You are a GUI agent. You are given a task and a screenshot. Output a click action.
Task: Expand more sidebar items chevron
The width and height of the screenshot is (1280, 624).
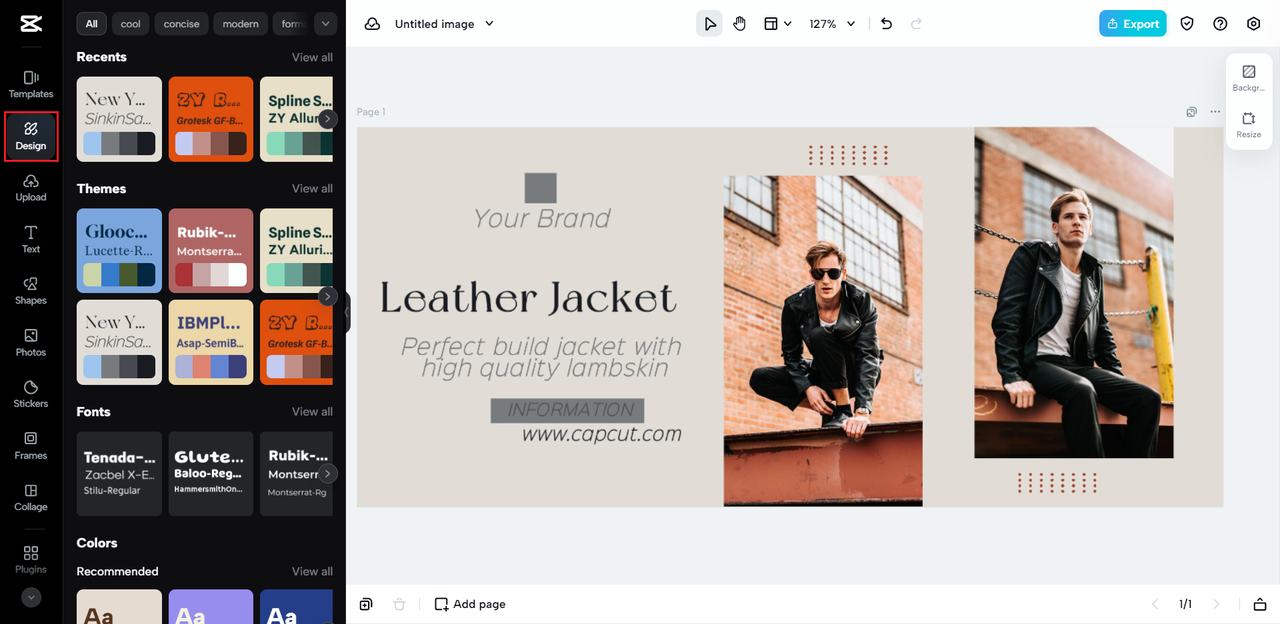(31, 597)
